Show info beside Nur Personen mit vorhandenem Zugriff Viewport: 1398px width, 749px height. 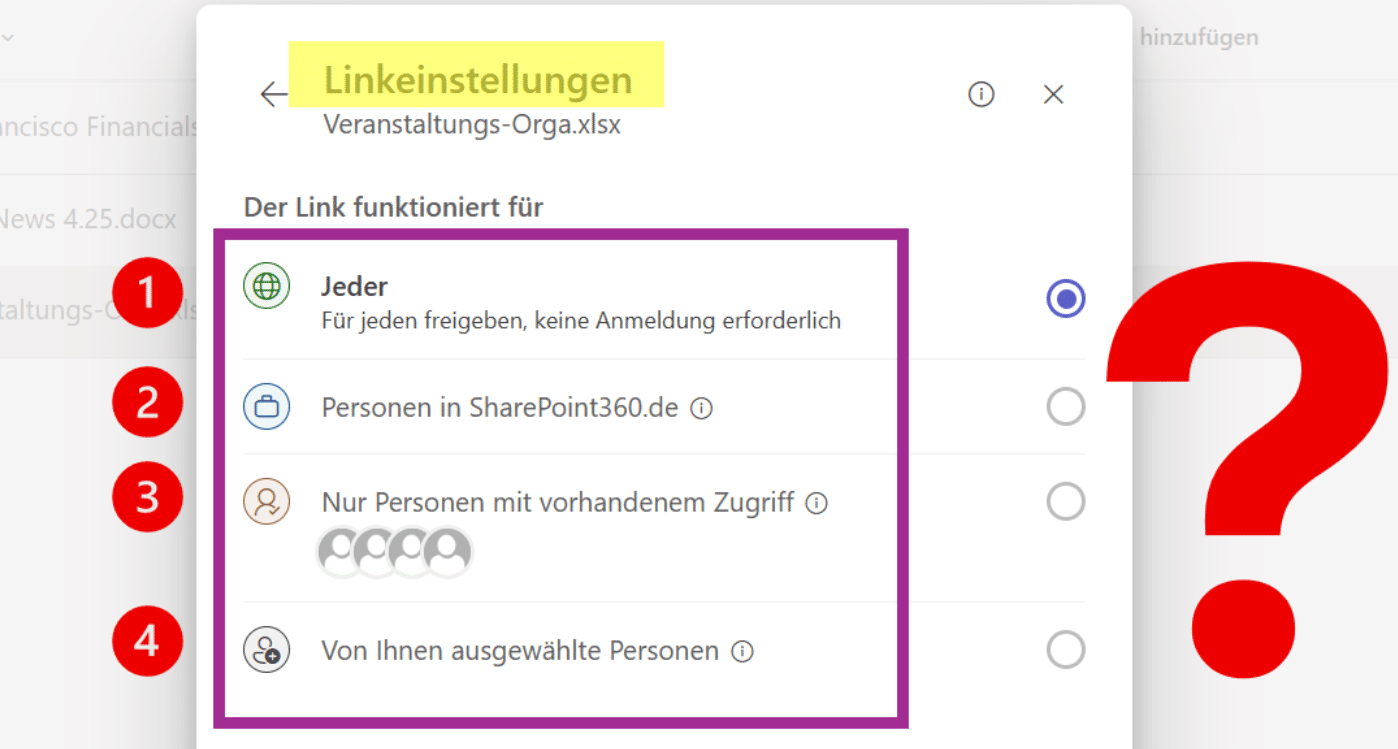(x=817, y=503)
